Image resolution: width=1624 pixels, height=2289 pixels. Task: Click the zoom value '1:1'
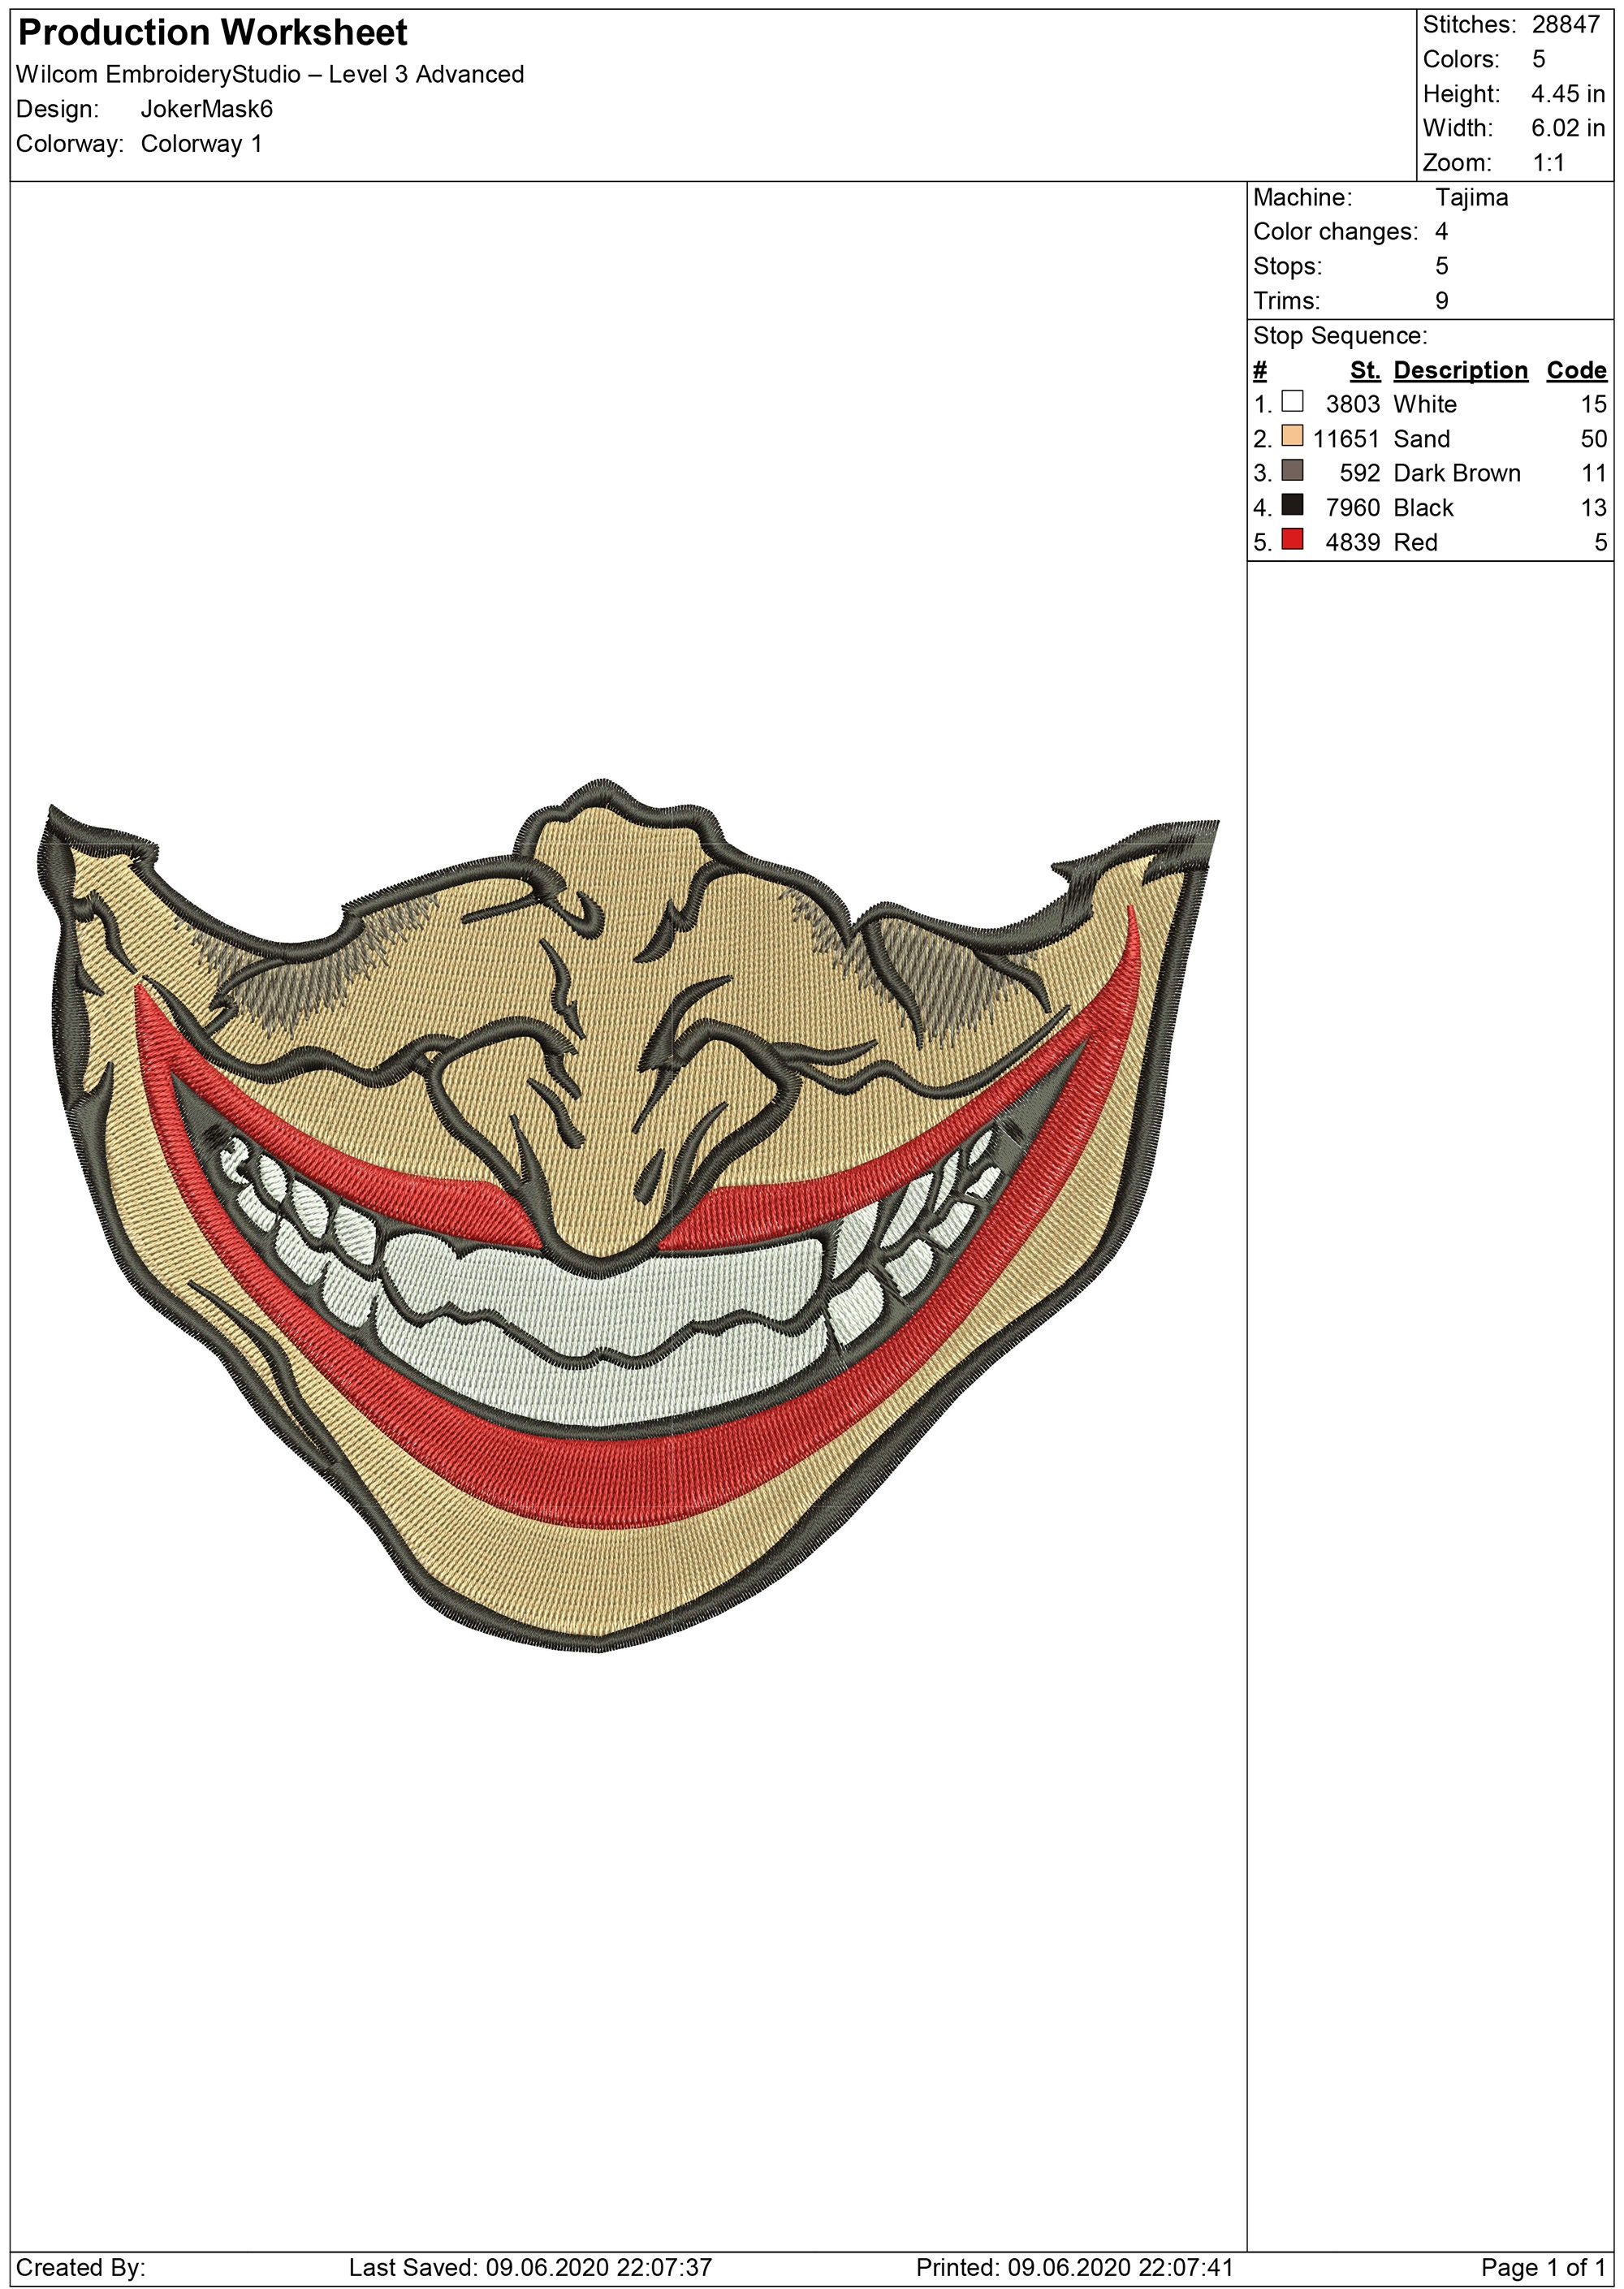coord(1548,163)
